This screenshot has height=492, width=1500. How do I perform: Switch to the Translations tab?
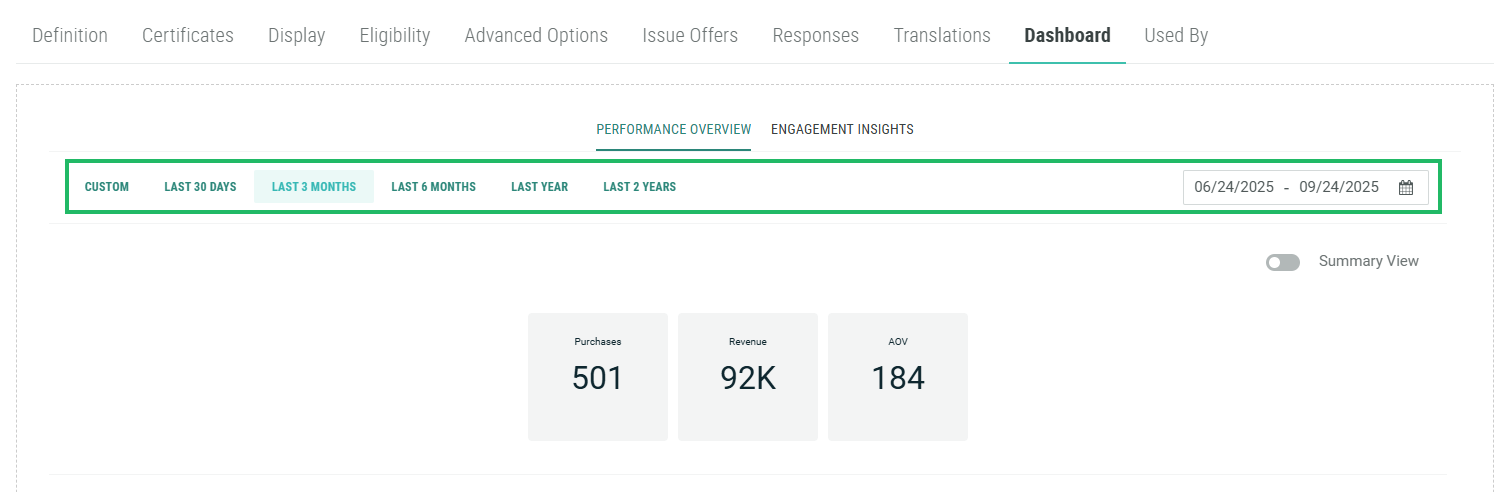click(x=942, y=36)
